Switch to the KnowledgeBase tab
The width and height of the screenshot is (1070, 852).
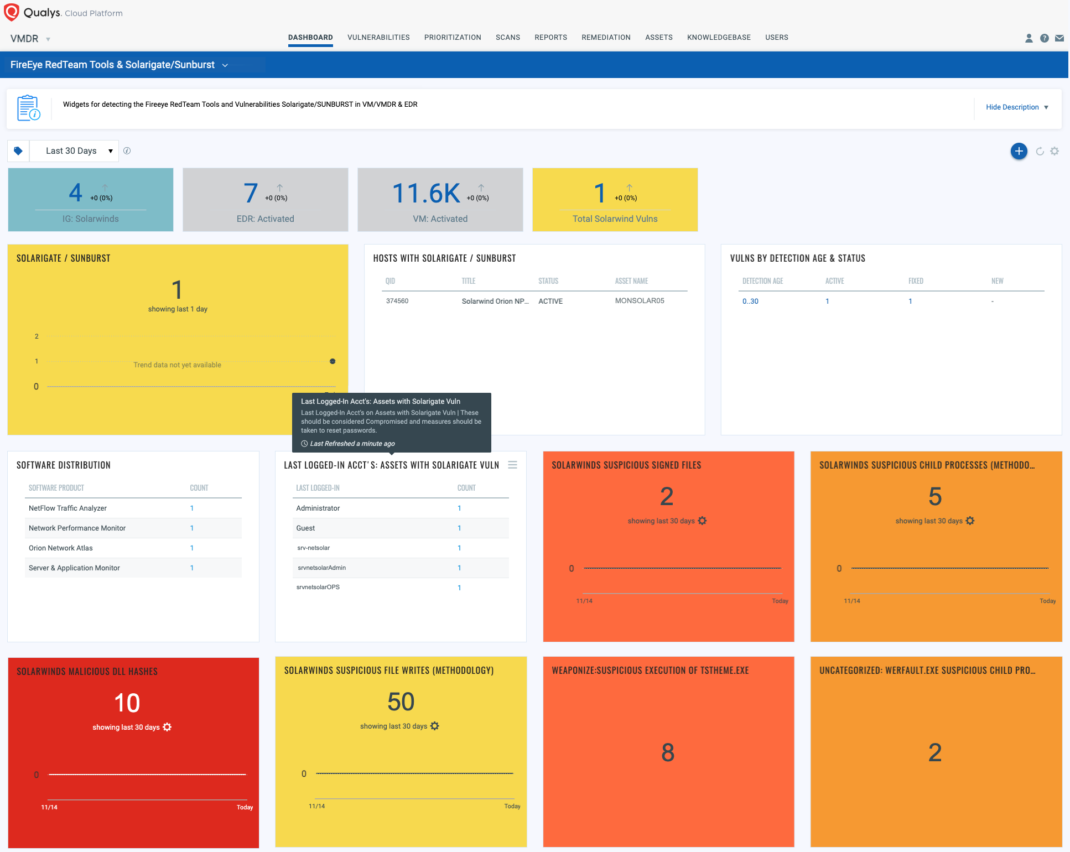719,38
